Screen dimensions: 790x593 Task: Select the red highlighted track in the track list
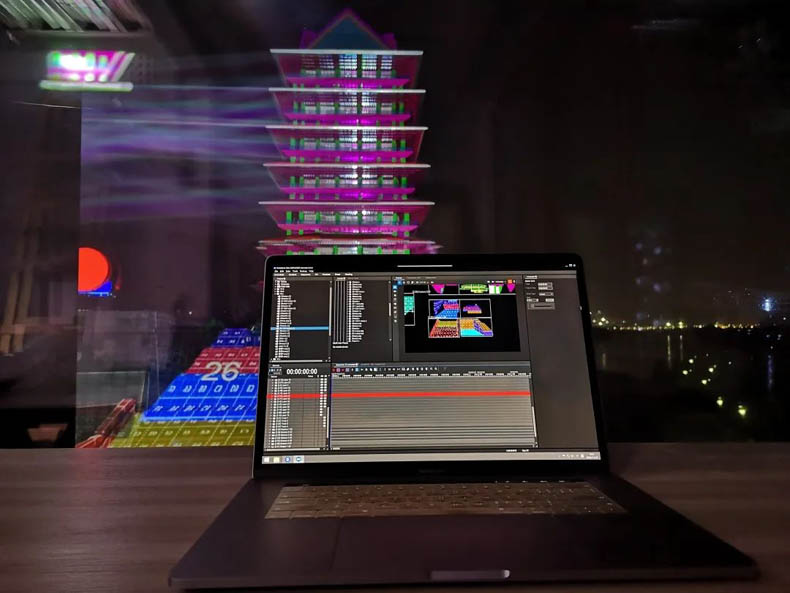point(297,397)
